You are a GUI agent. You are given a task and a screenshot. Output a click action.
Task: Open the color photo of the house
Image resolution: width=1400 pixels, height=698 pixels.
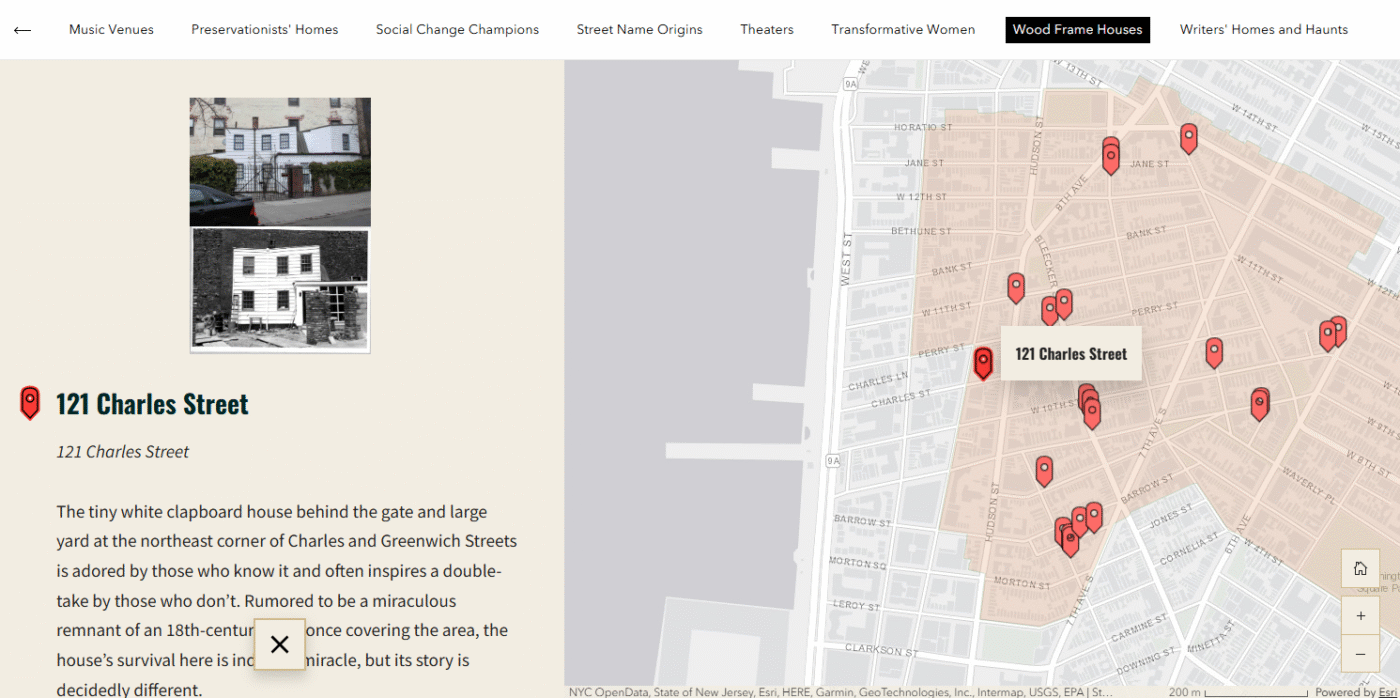pos(280,161)
